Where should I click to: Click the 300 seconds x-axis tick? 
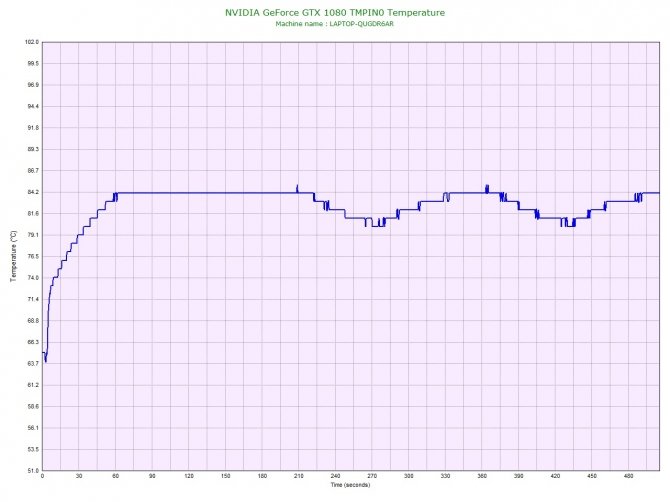click(408, 476)
